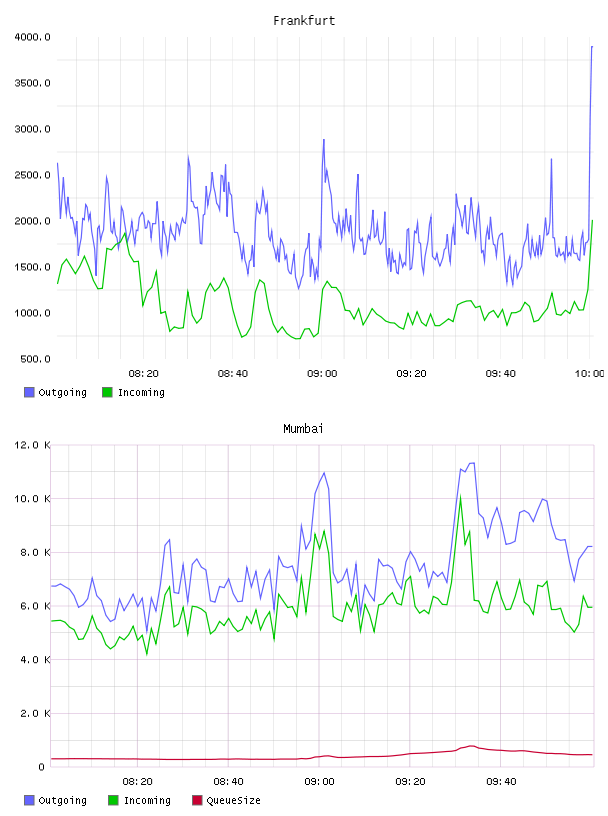Screen dimensions: 608x816
Task: Click the 1000.0 y-axis label in Frankfurt chart
Action: pyautogui.click(x=32, y=313)
